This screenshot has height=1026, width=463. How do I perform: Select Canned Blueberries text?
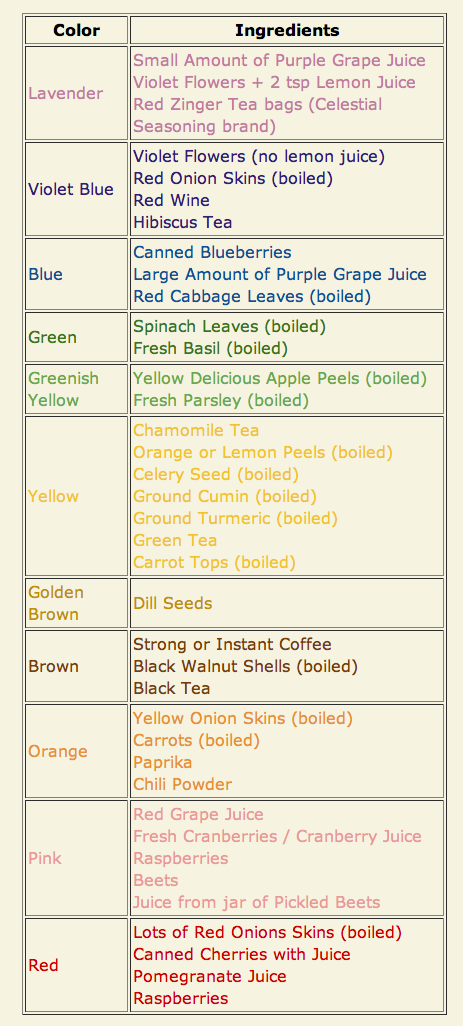pyautogui.click(x=213, y=252)
